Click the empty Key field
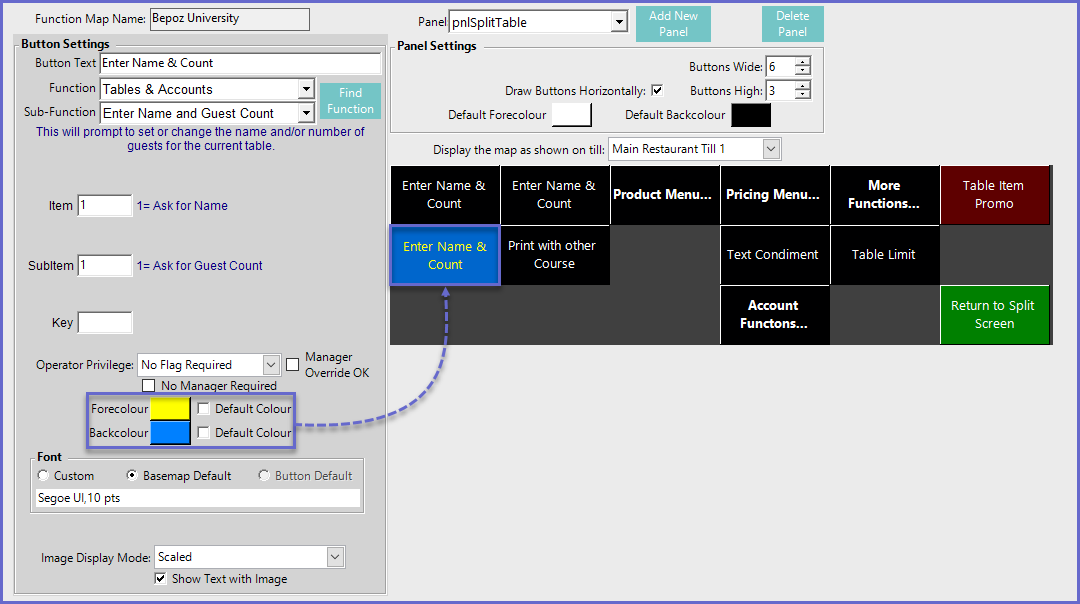The image size is (1080, 604). [x=105, y=322]
